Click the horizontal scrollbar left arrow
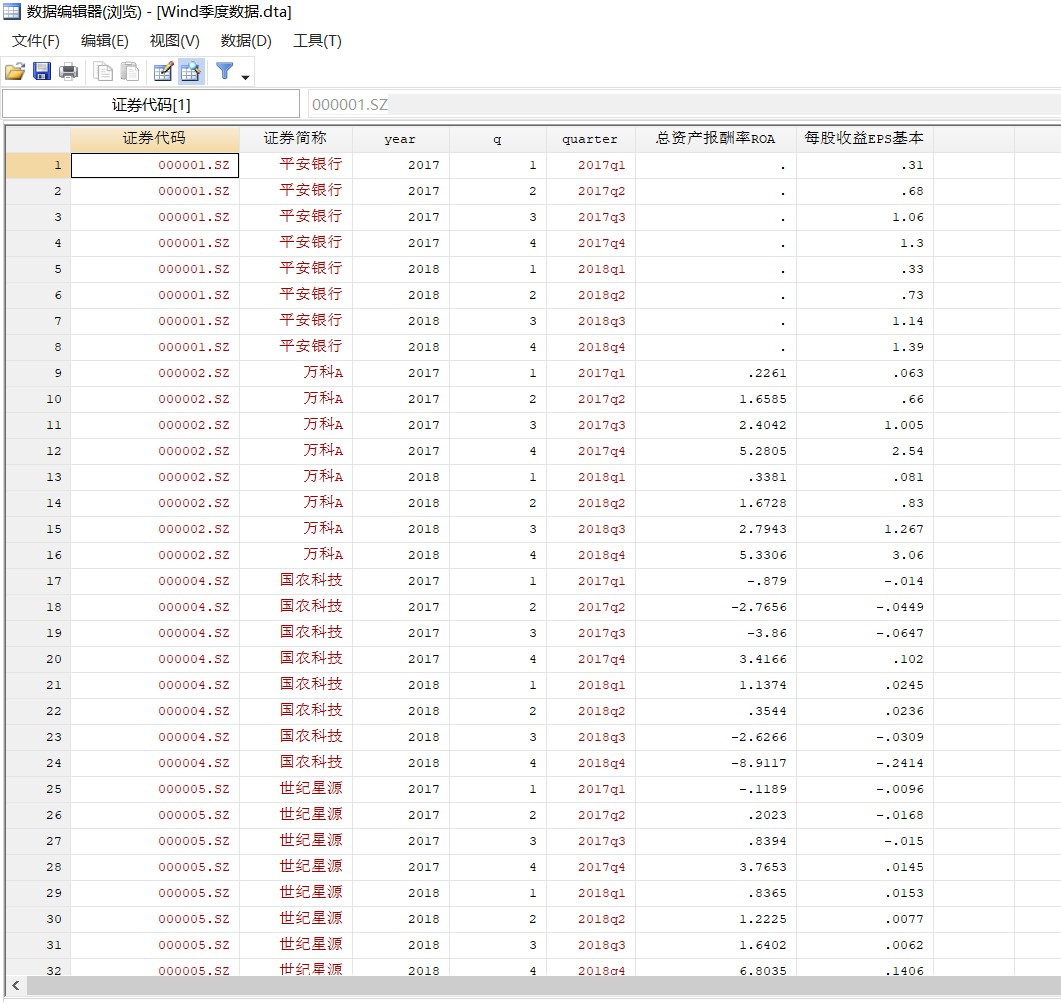This screenshot has width=1061, height=1005. coord(15,986)
